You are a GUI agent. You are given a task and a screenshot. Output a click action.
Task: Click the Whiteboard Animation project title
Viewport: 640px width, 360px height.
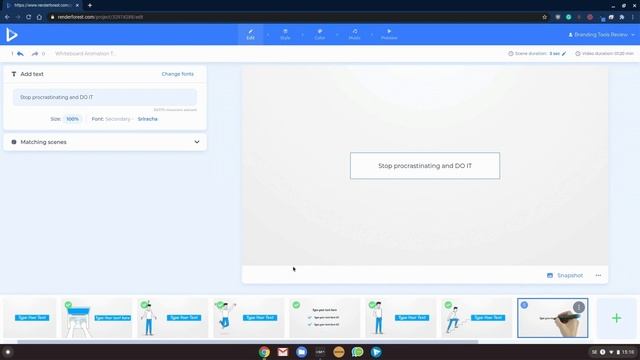tap(86, 53)
